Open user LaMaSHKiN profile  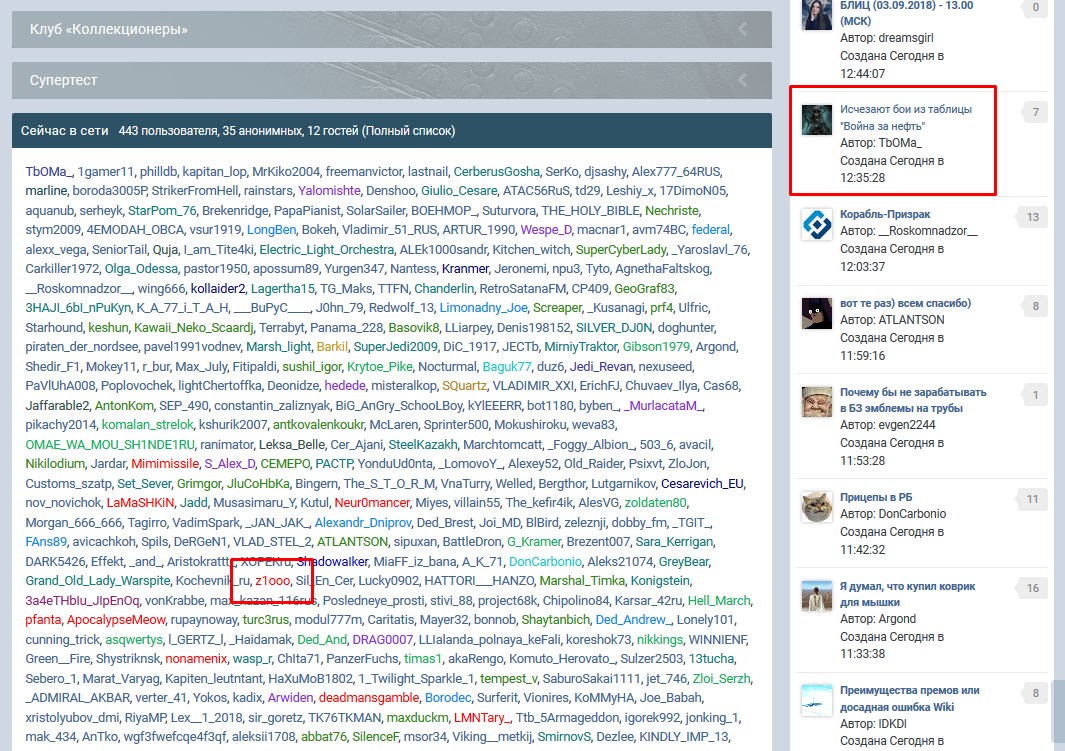click(x=140, y=502)
